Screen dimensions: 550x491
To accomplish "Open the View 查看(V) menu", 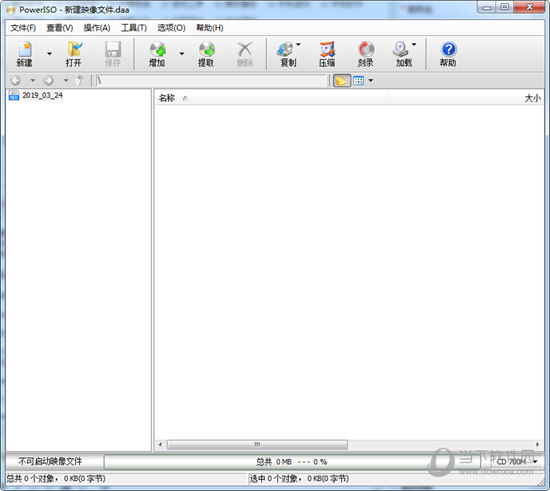I will 60,28.
